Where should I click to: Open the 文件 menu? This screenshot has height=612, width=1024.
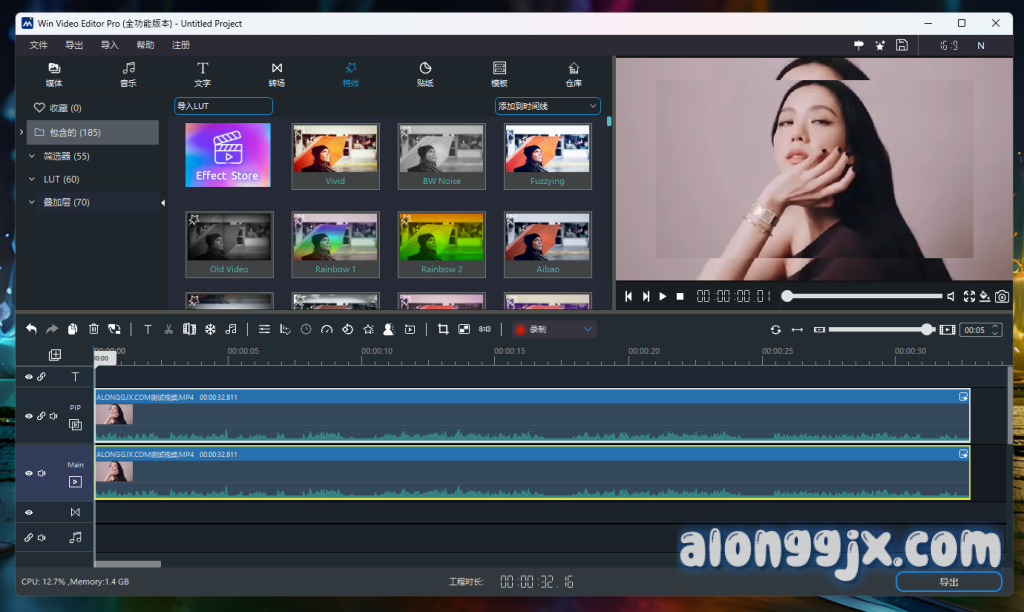click(x=39, y=45)
